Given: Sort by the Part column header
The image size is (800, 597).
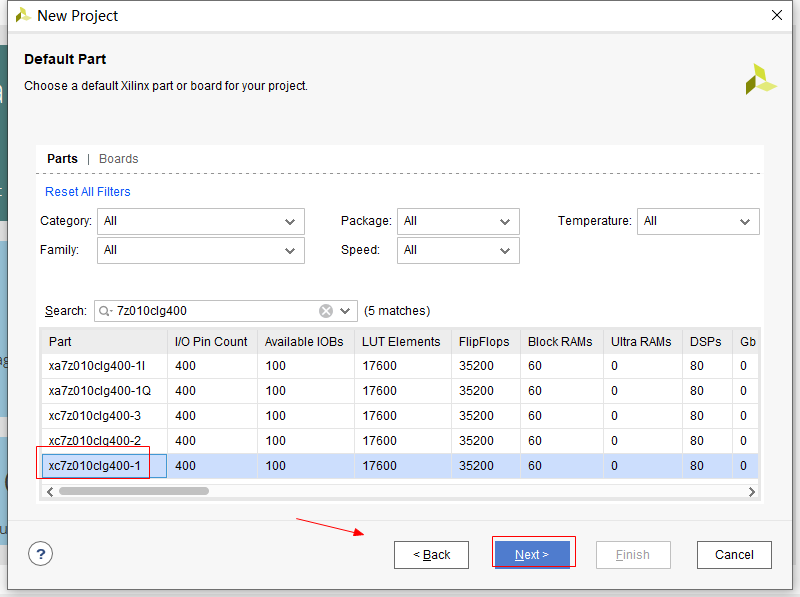Looking at the screenshot, I should 105,342.
